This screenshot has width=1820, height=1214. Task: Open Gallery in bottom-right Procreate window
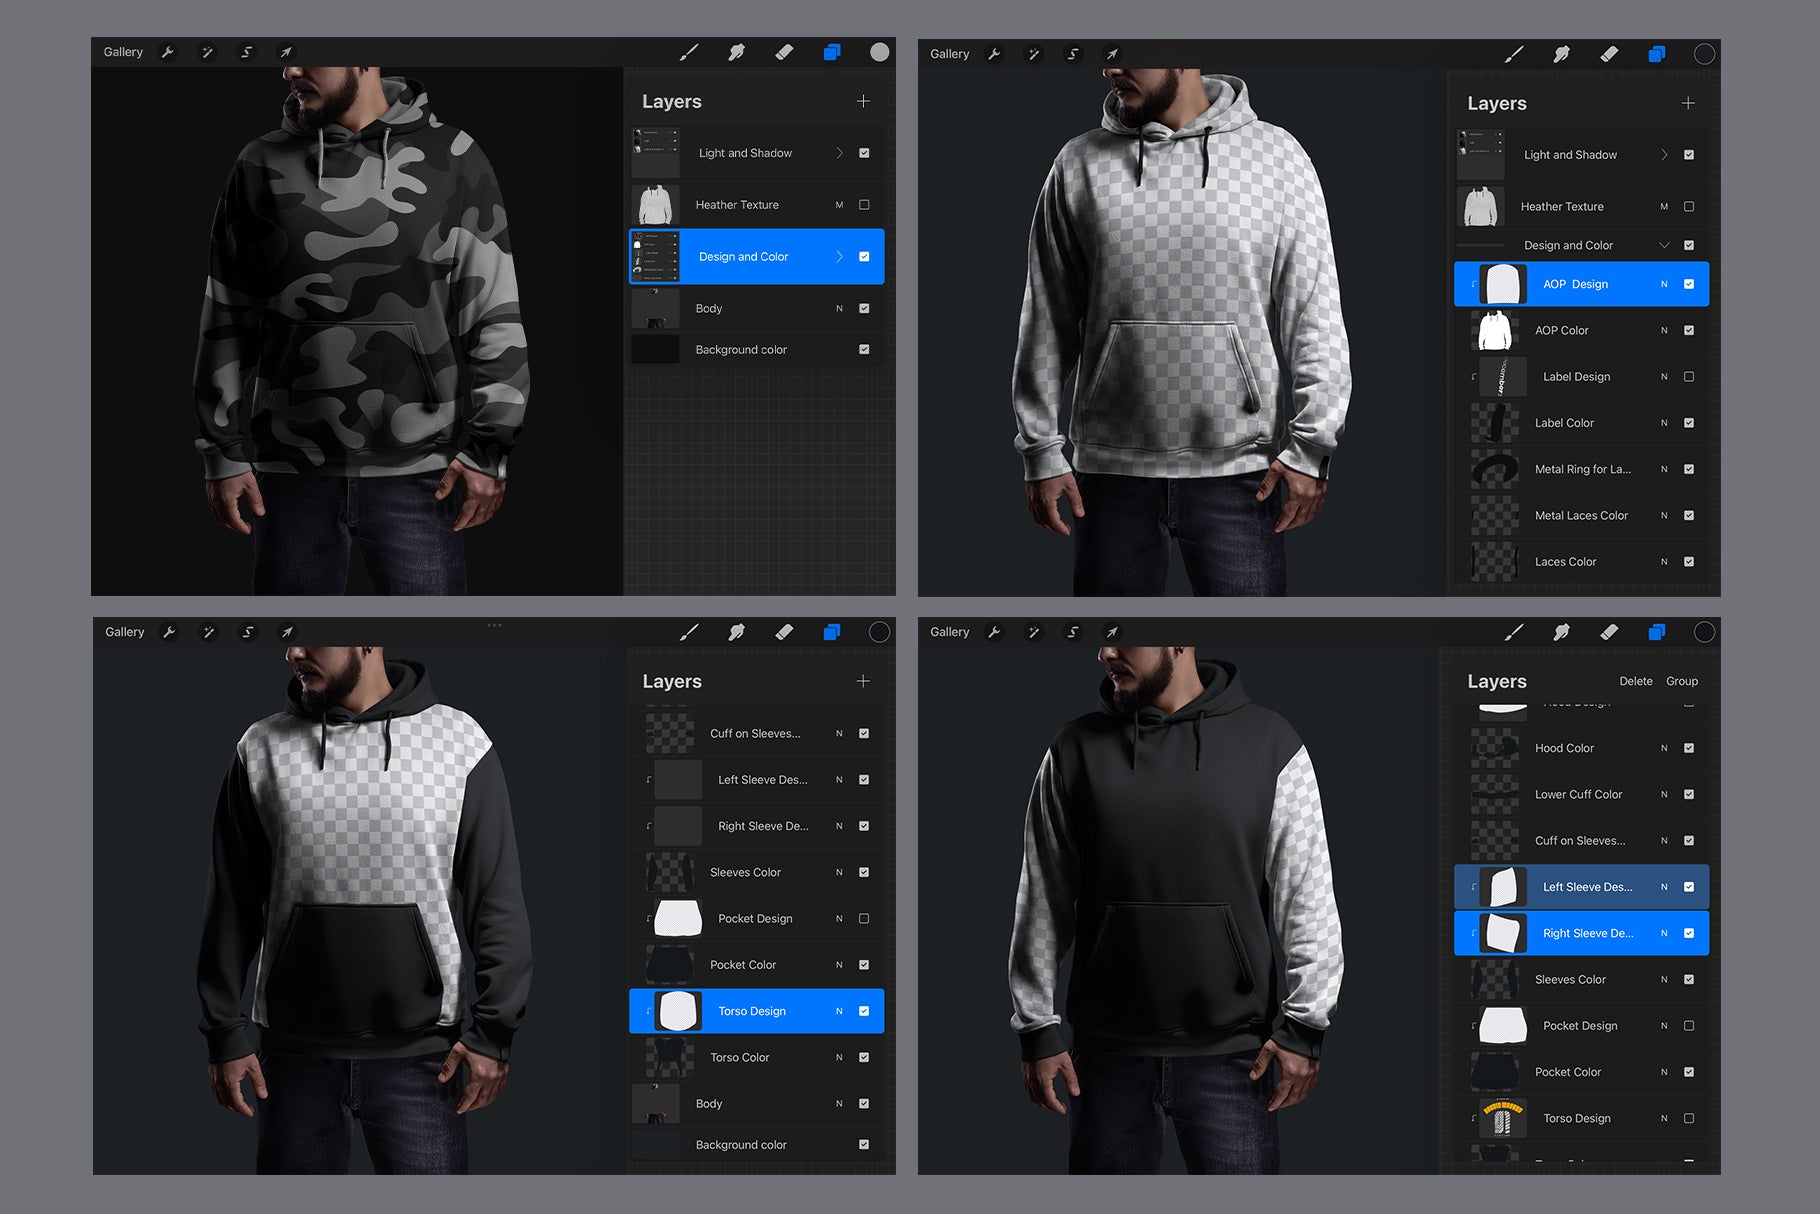(949, 632)
